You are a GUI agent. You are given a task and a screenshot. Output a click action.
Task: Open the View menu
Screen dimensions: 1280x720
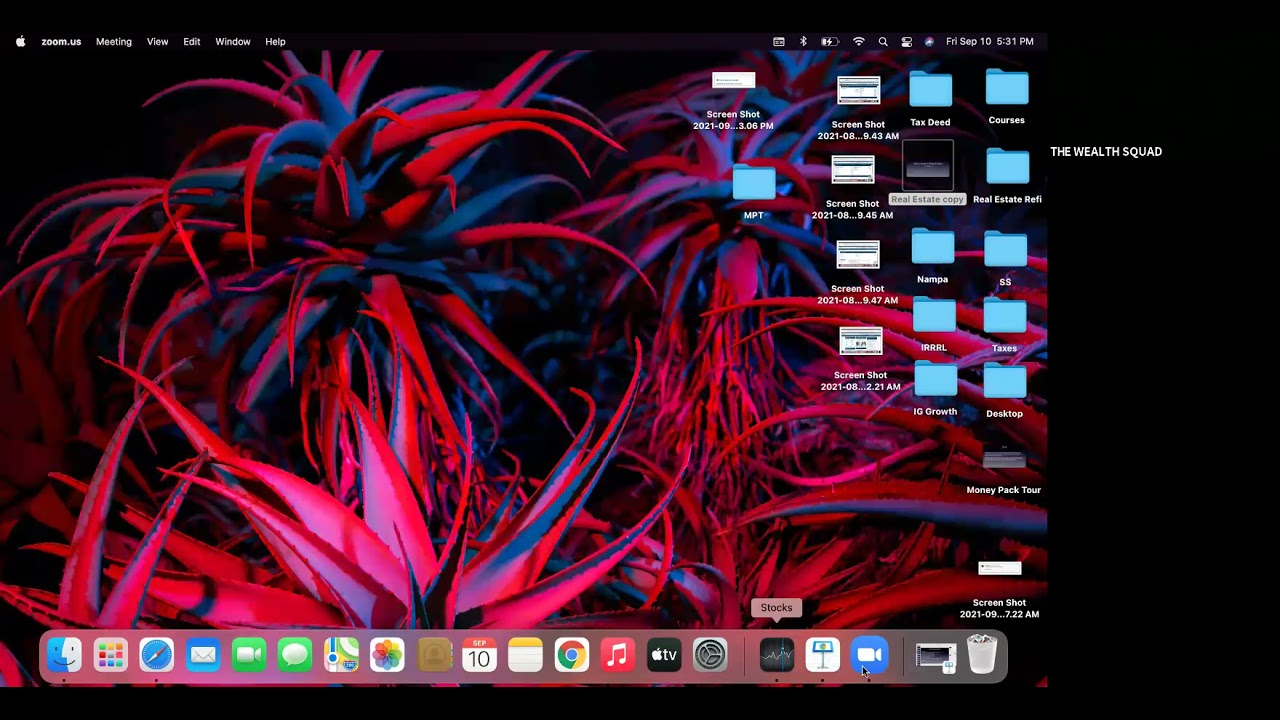[x=158, y=42]
